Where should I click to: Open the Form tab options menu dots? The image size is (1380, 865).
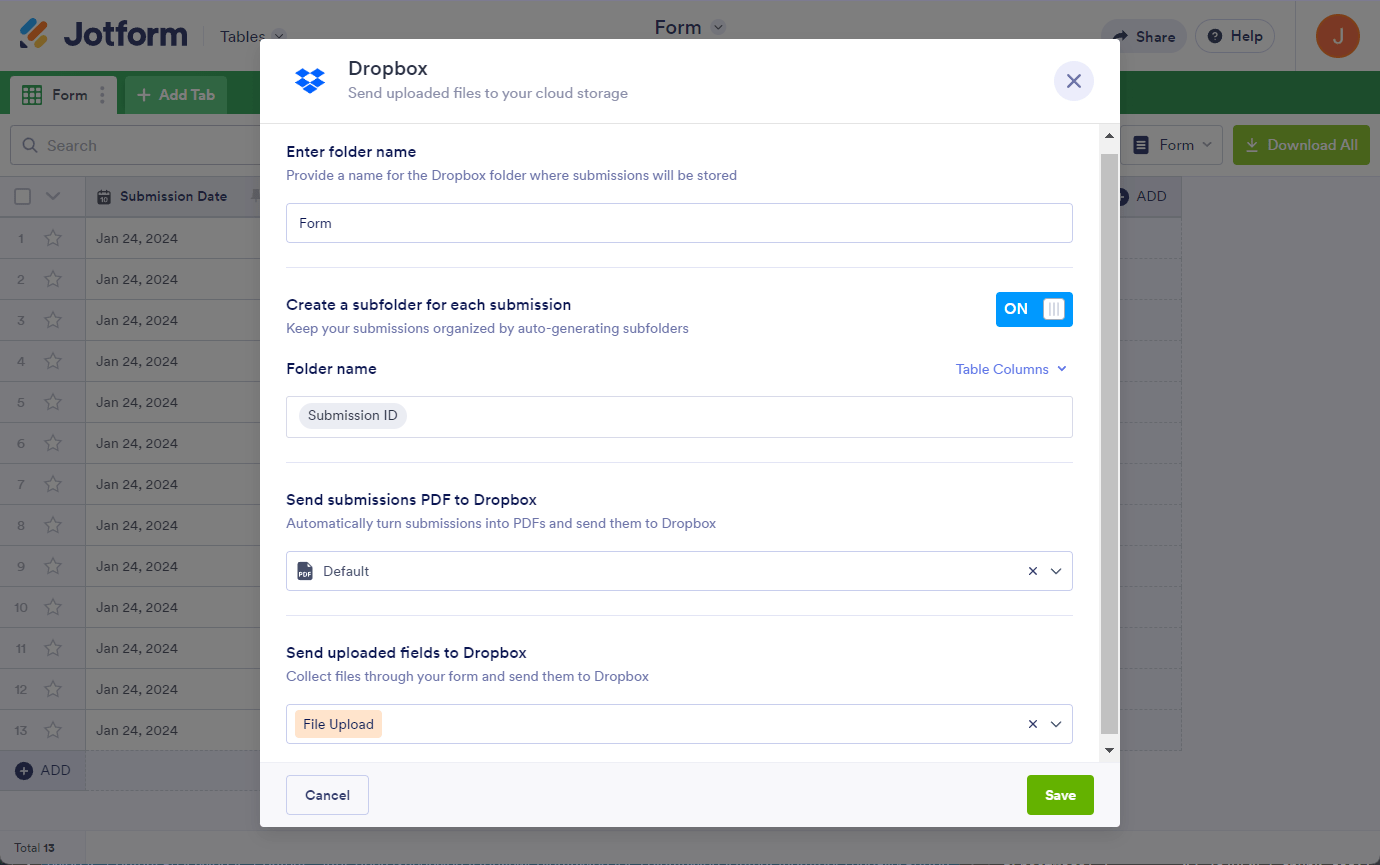[102, 95]
